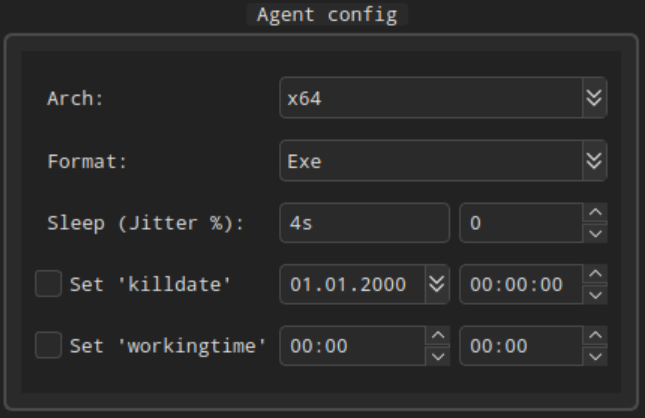Increase killdate time with up arrow
Image resolution: width=645 pixels, height=418 pixels.
[595, 274]
